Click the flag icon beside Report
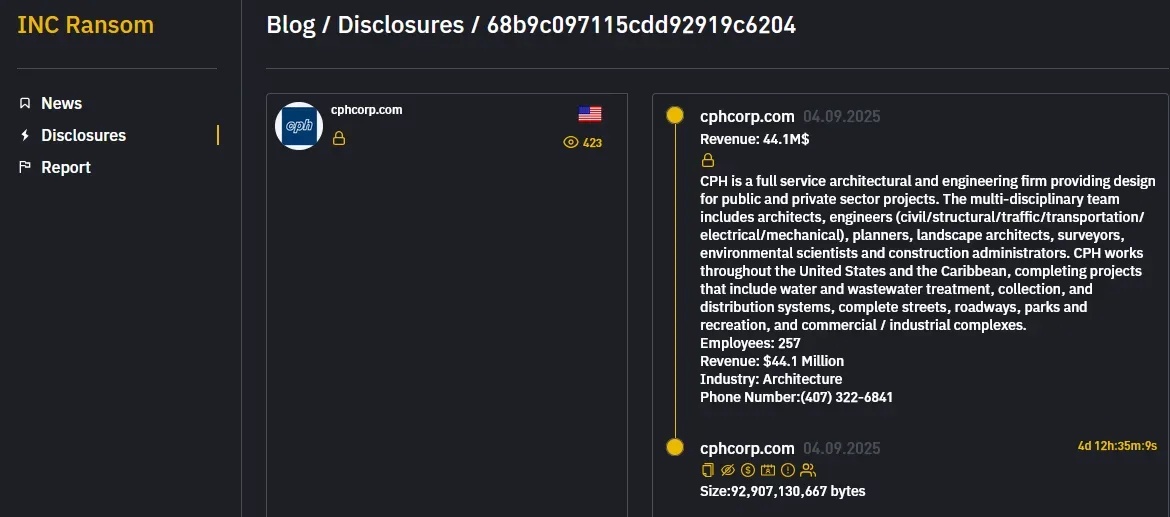1170x517 pixels. pos(25,167)
